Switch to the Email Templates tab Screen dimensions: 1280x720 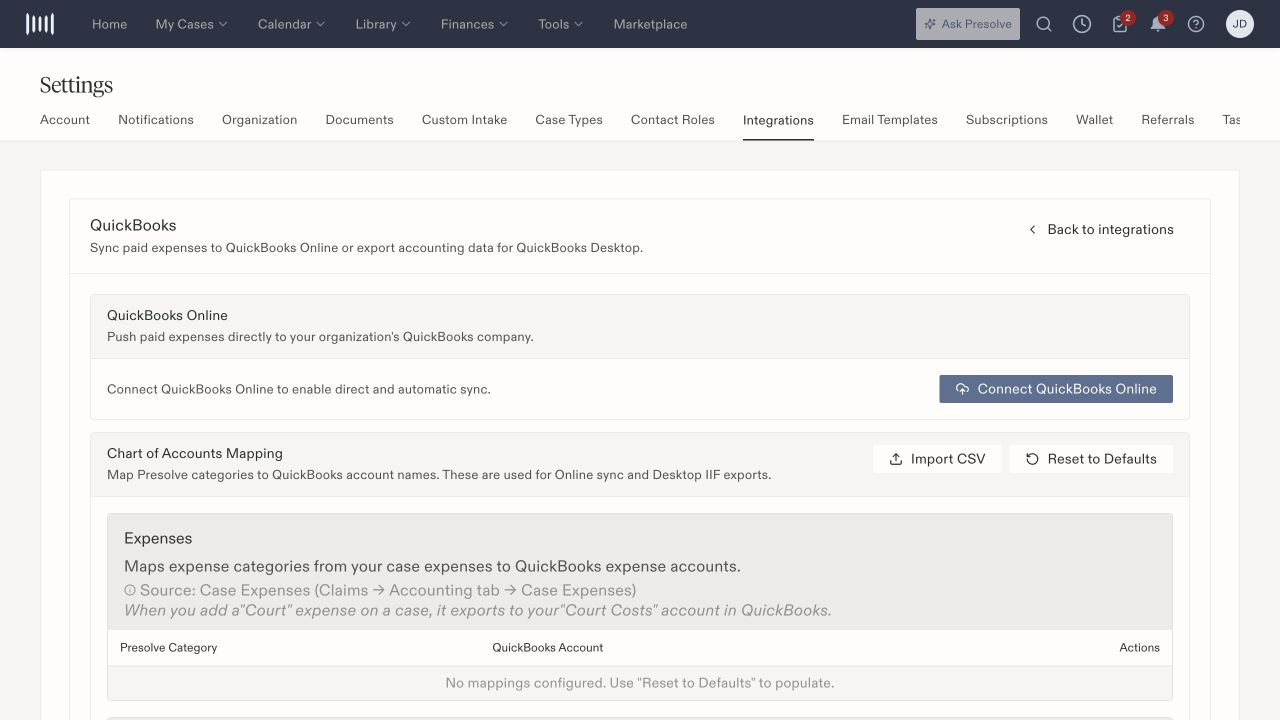[889, 120]
